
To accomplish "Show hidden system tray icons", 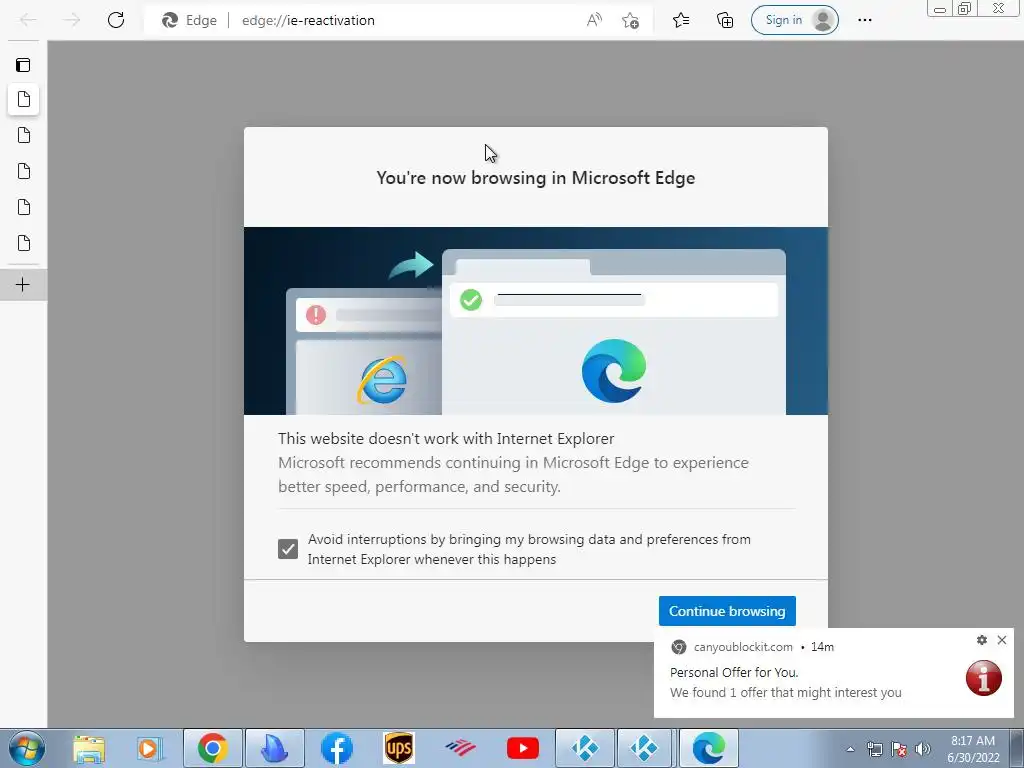I will pos(850,750).
